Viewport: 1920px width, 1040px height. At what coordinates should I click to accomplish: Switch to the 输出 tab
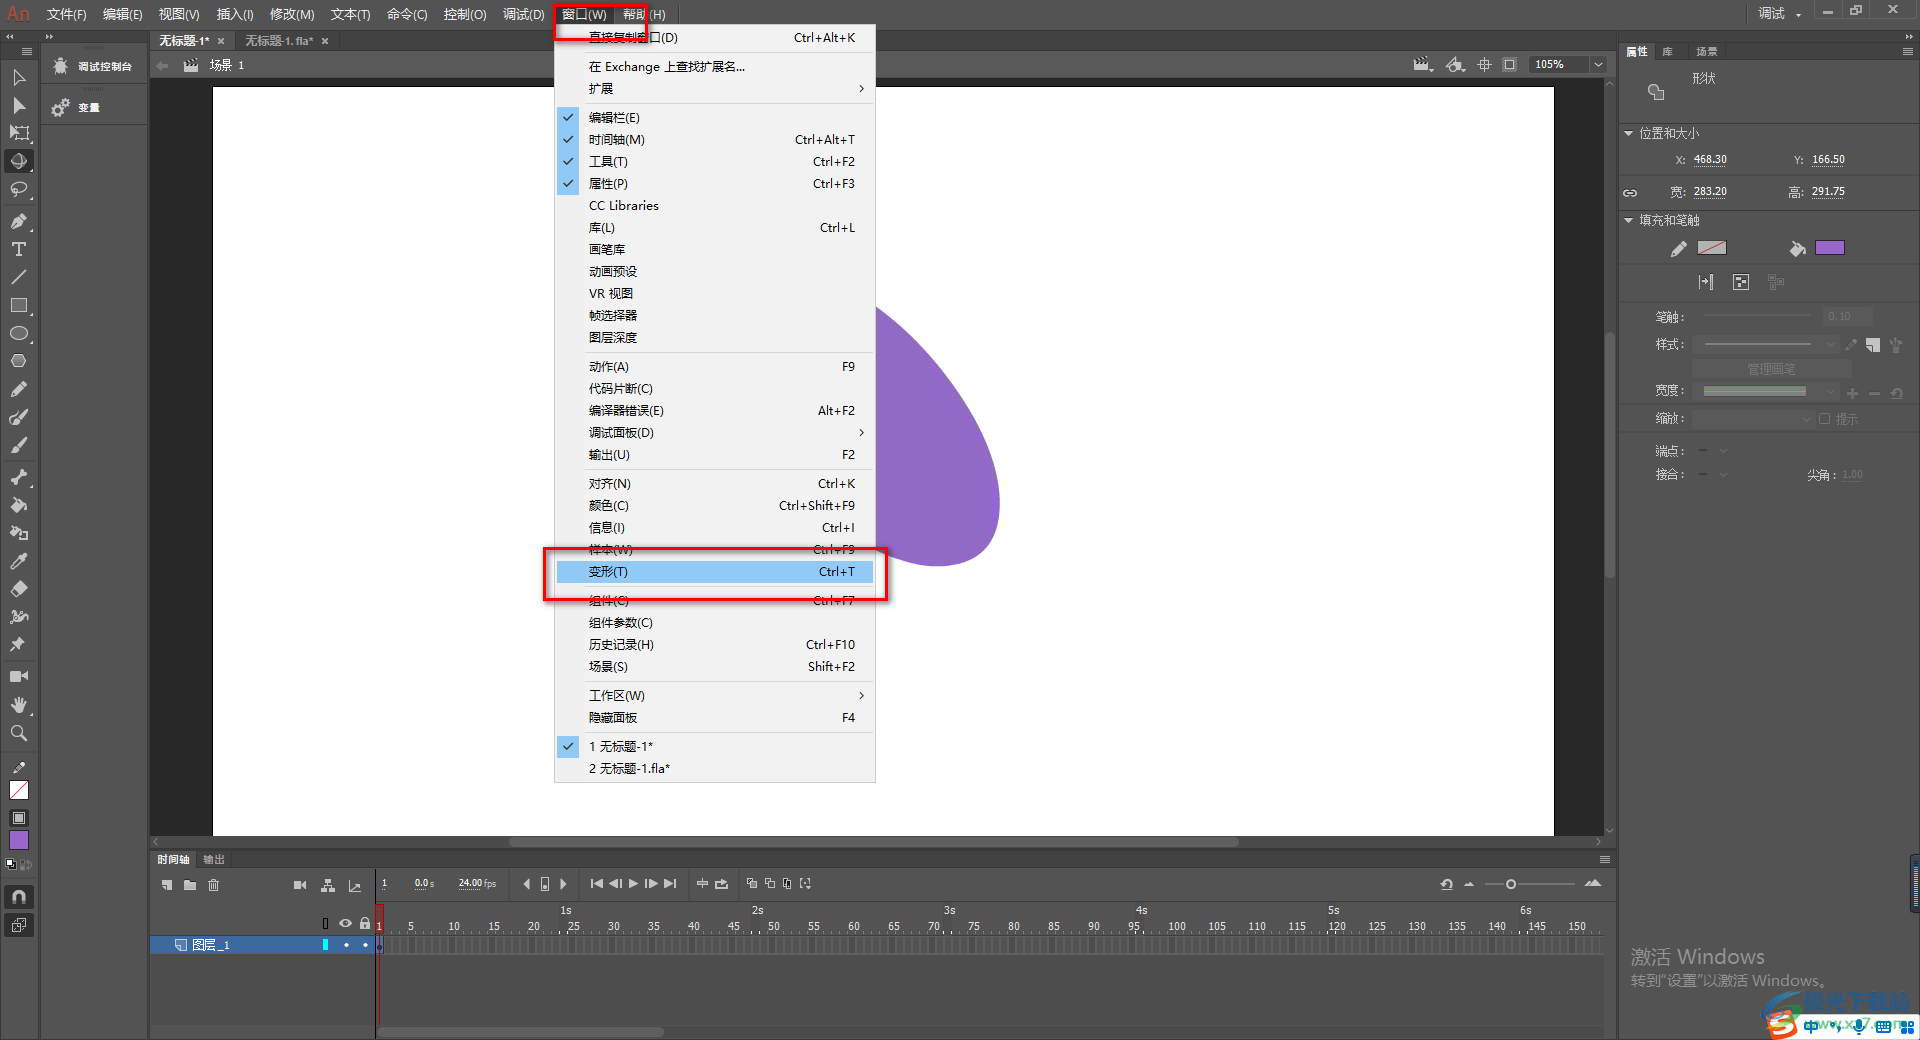coord(214,860)
